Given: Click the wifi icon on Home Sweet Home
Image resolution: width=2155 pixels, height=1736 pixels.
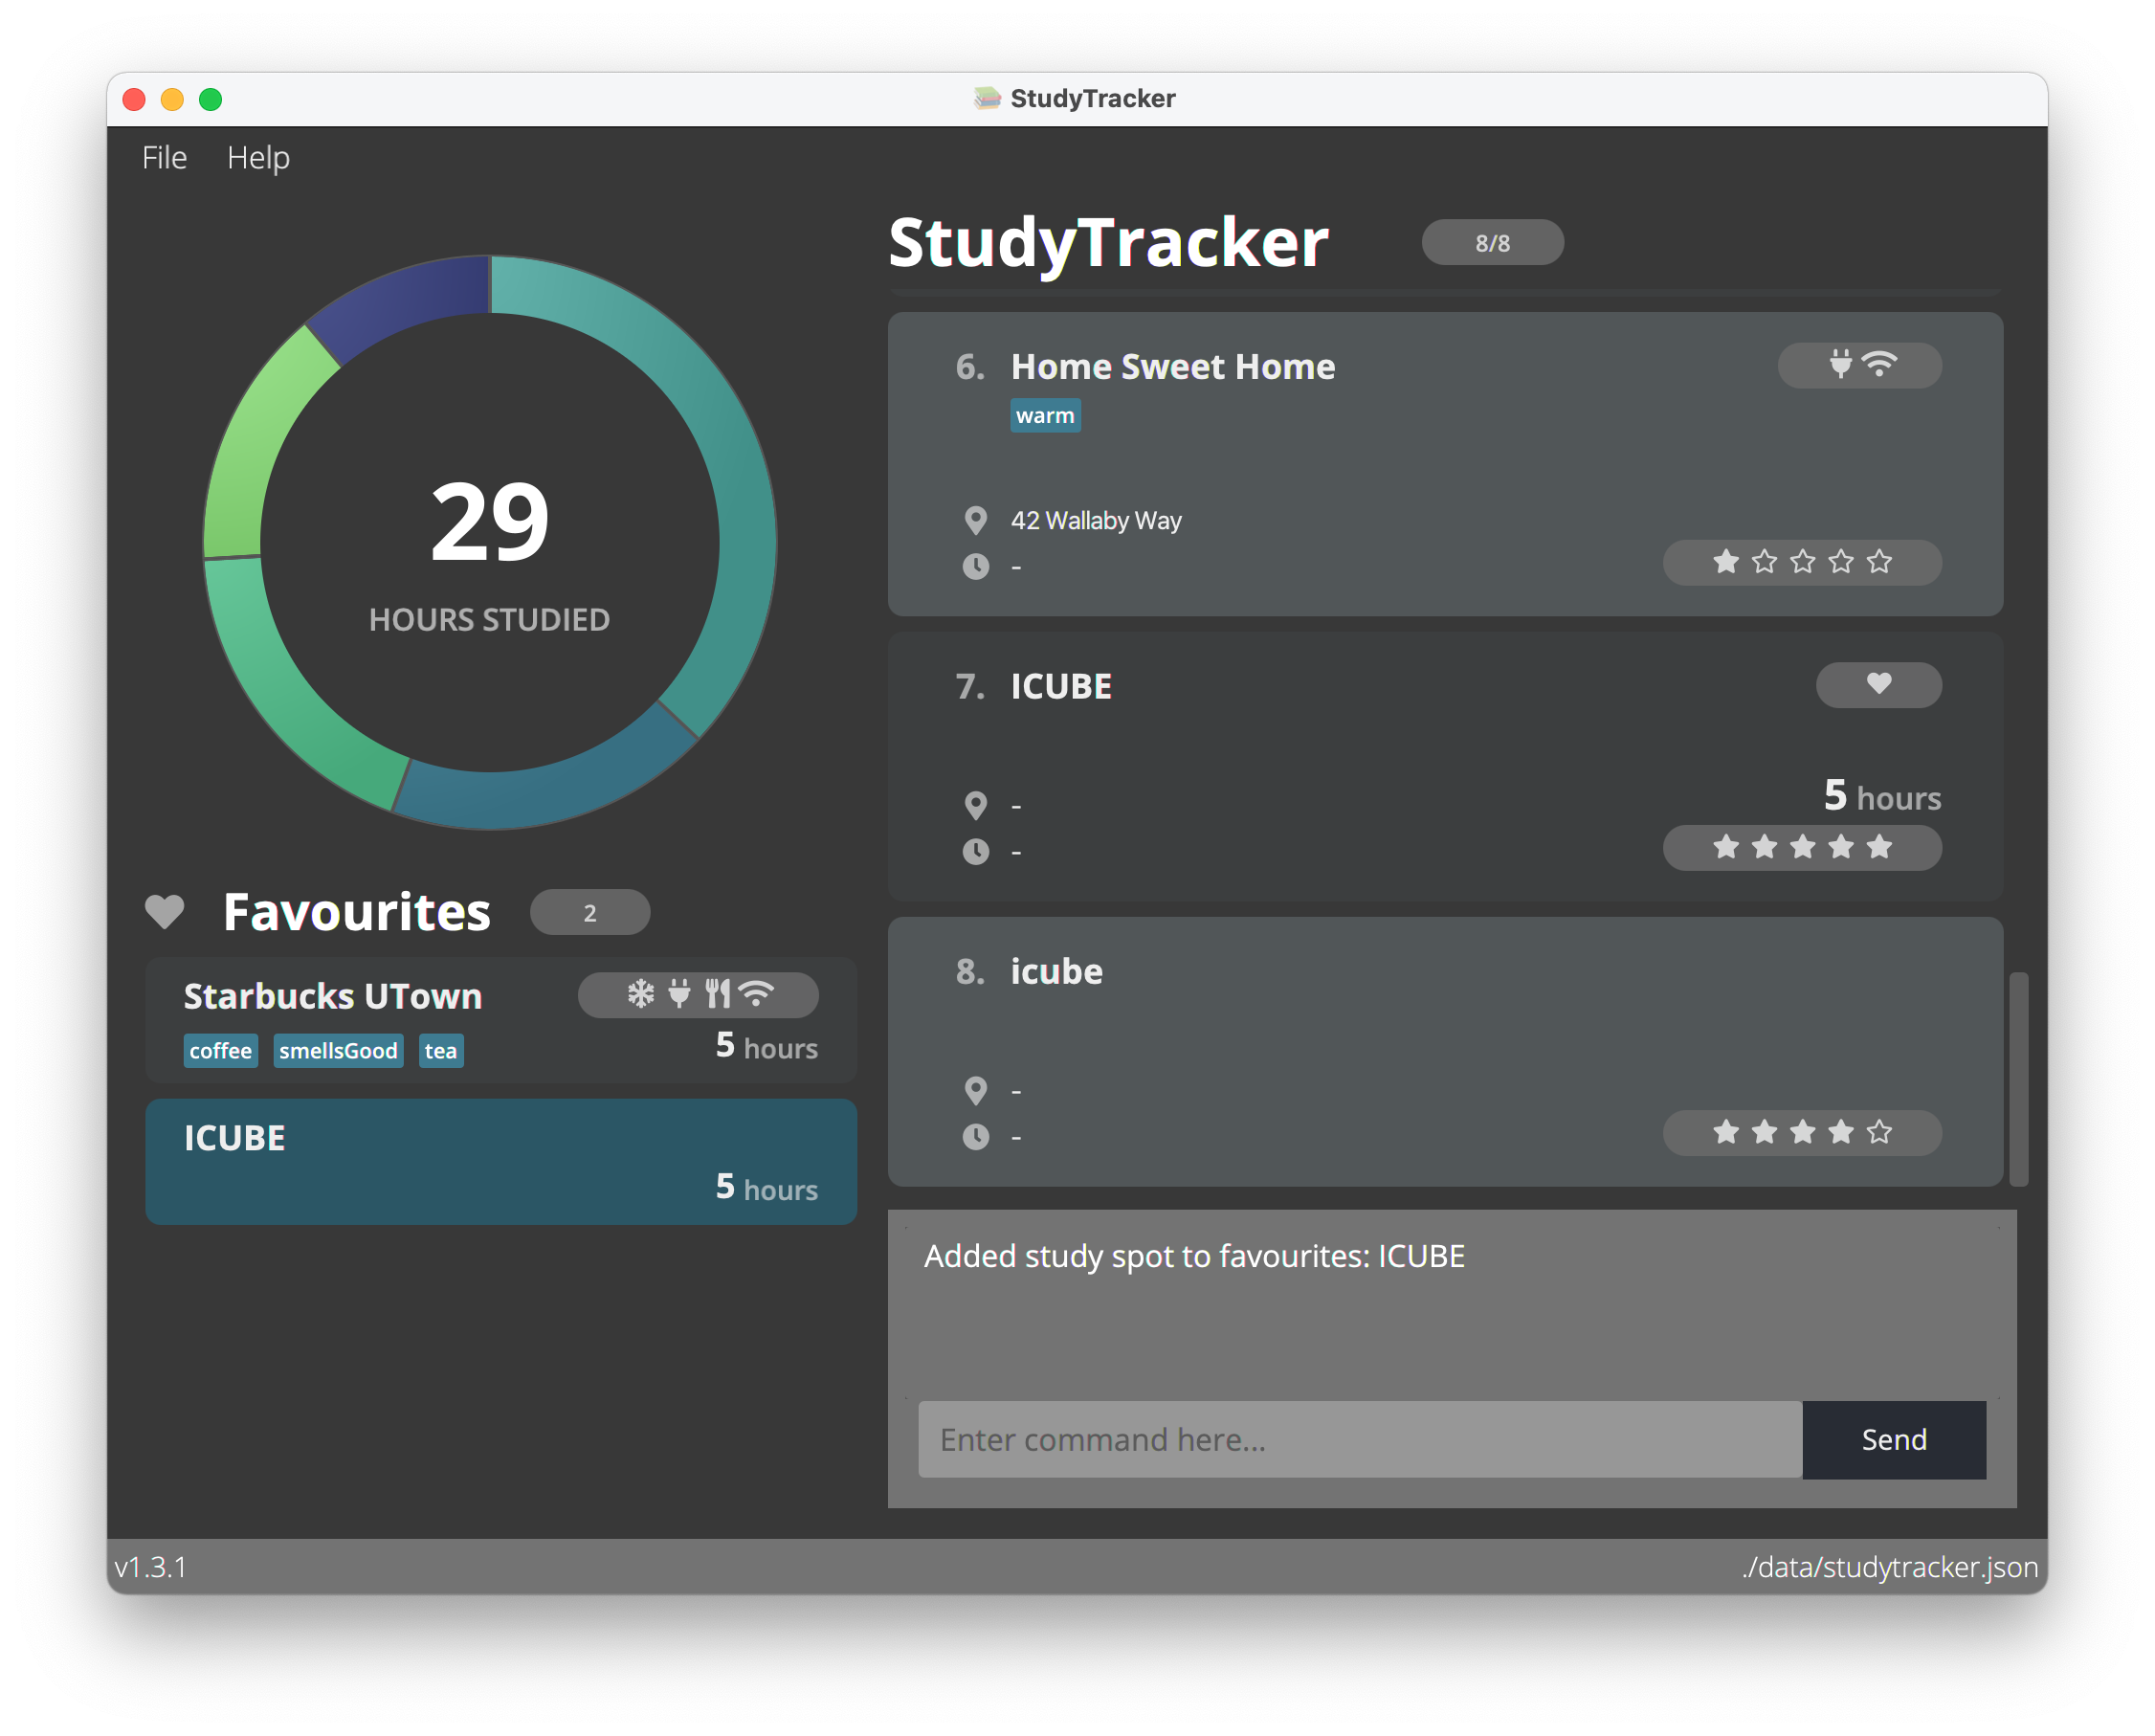Looking at the screenshot, I should tap(1880, 364).
